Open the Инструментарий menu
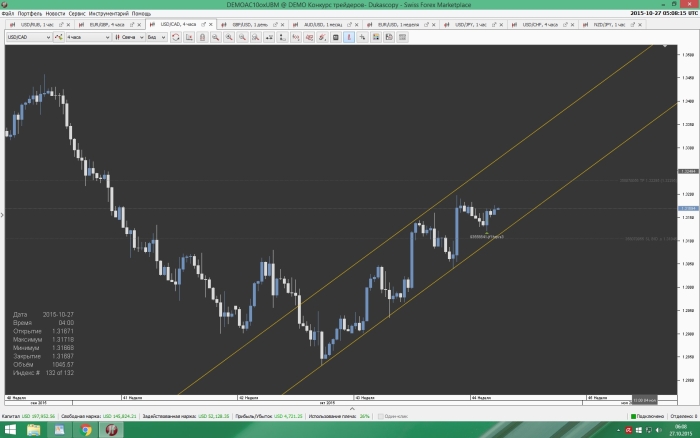Screen dimensions: 700x438 pyautogui.click(x=108, y=13)
